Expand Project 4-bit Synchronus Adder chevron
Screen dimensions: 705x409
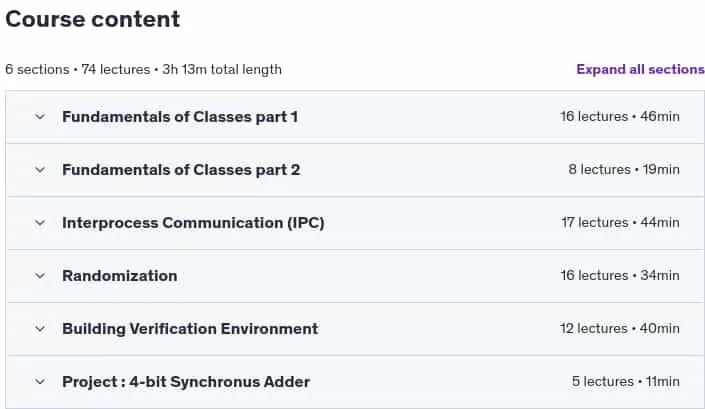tap(40, 382)
